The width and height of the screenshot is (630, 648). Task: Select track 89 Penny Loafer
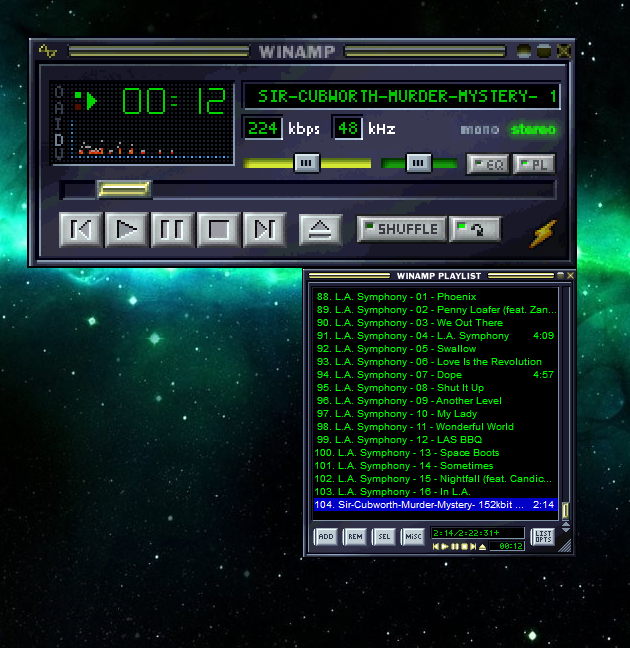436,310
